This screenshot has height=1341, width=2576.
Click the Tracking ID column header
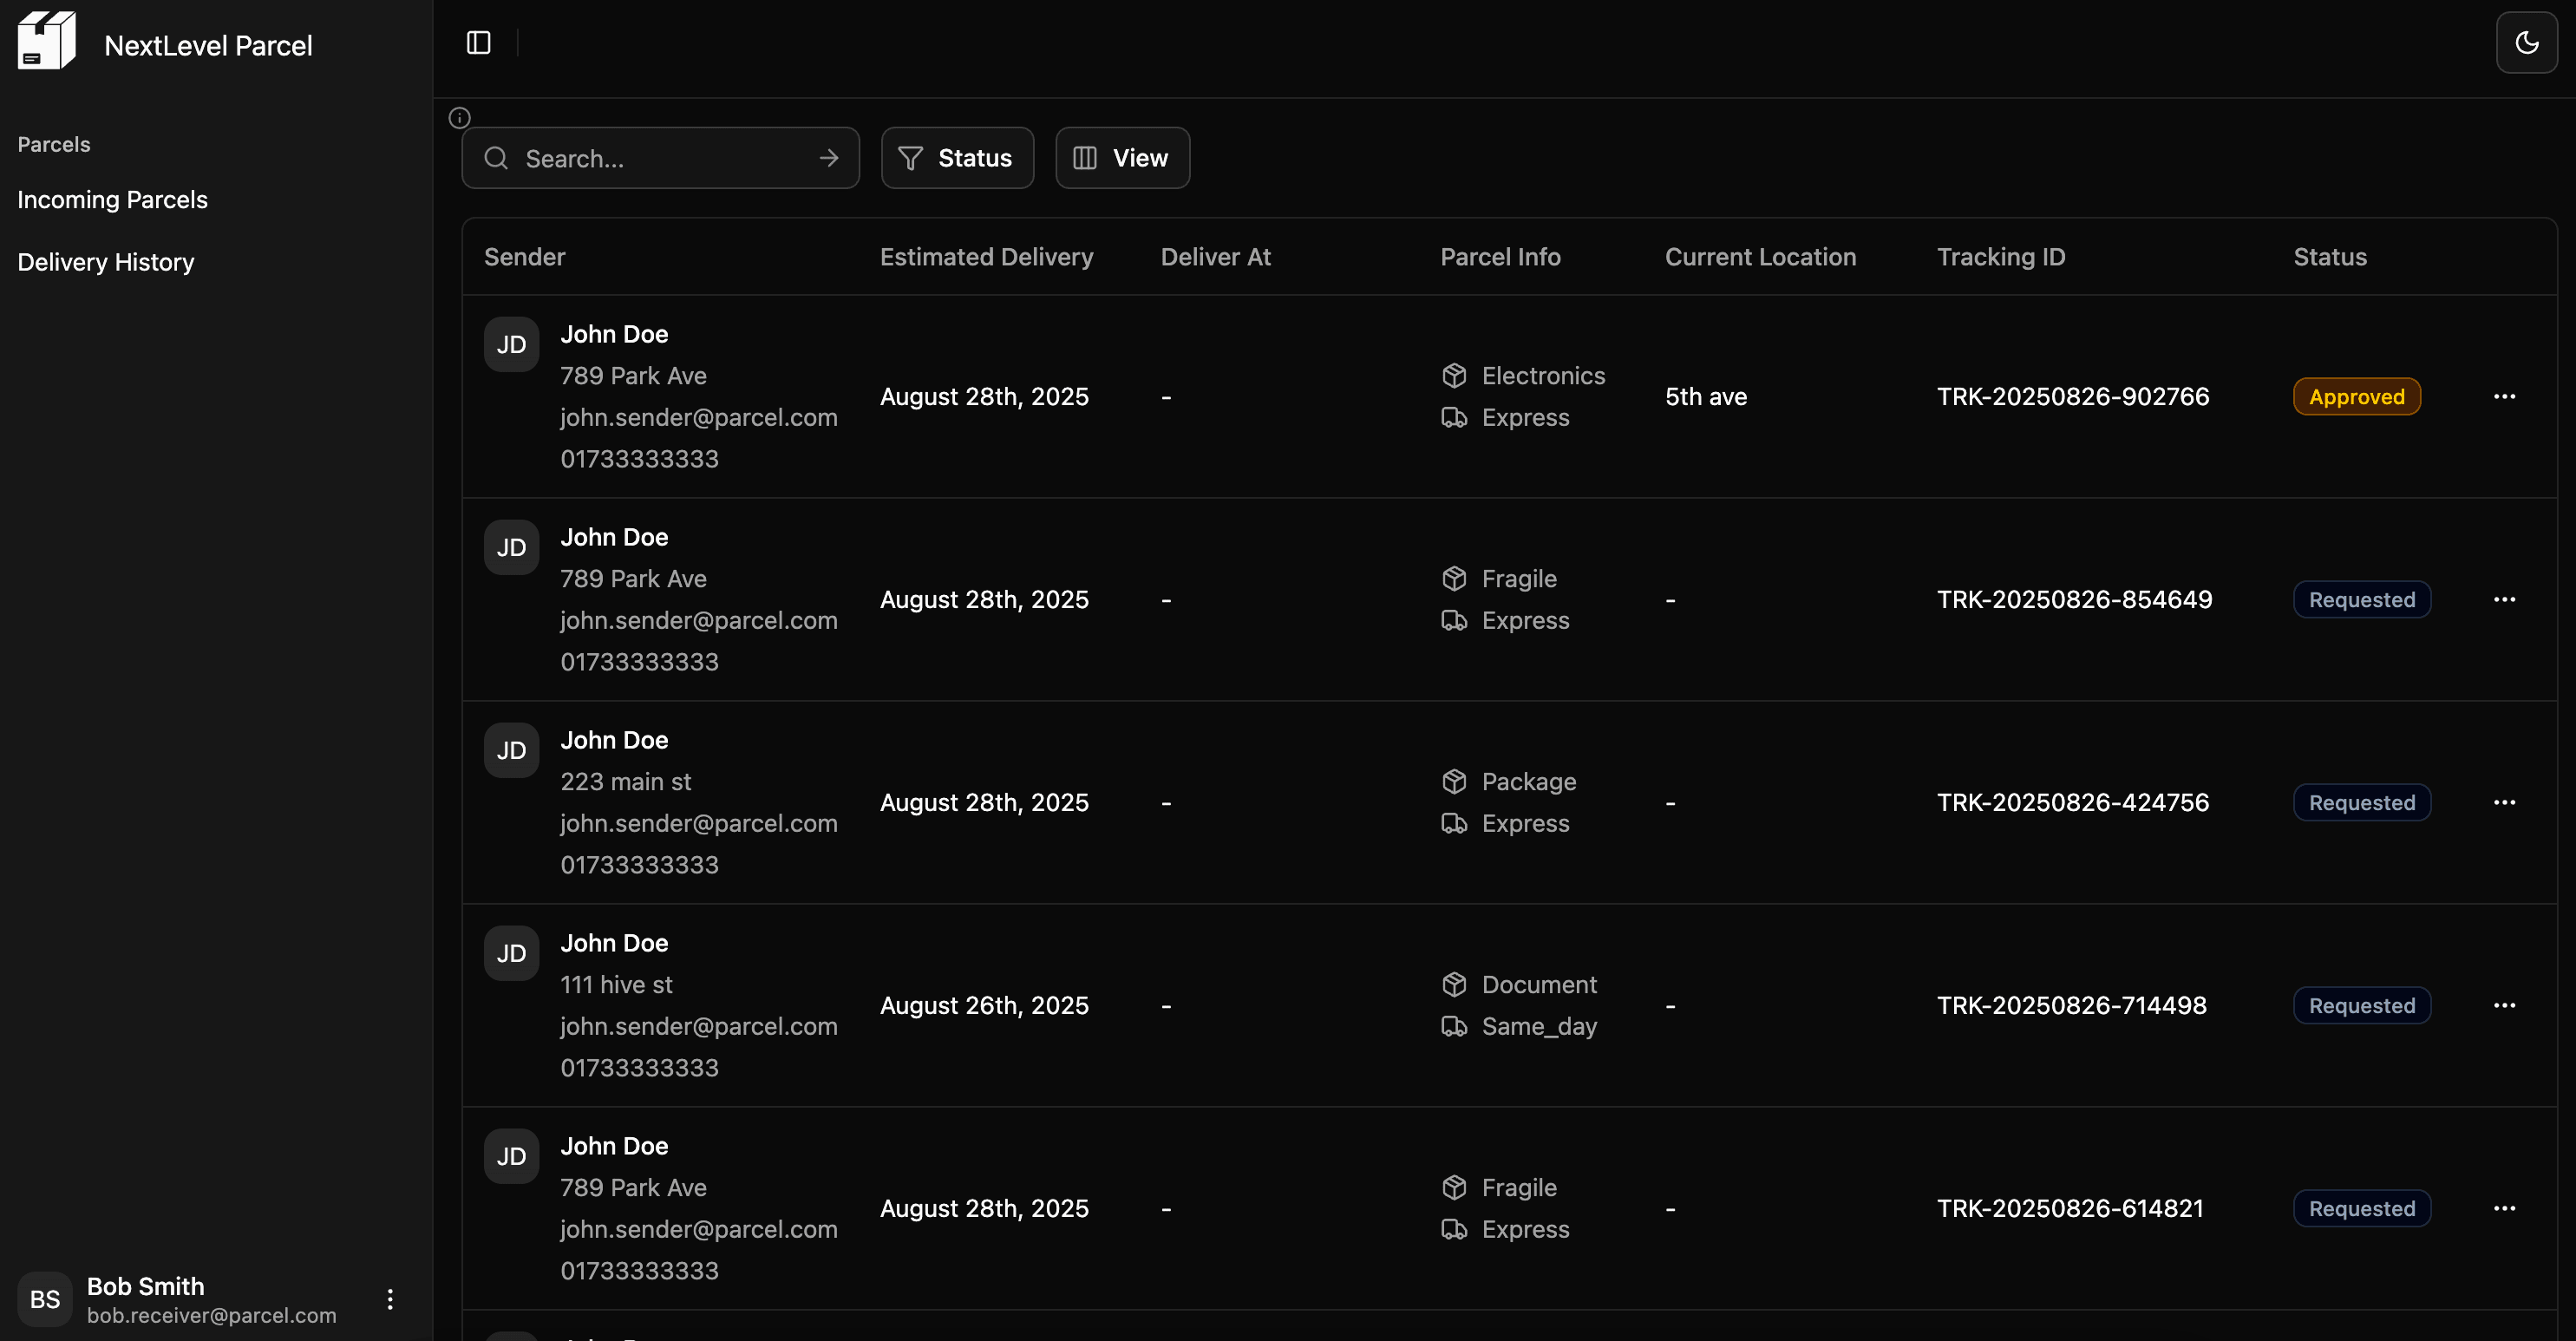(2000, 257)
